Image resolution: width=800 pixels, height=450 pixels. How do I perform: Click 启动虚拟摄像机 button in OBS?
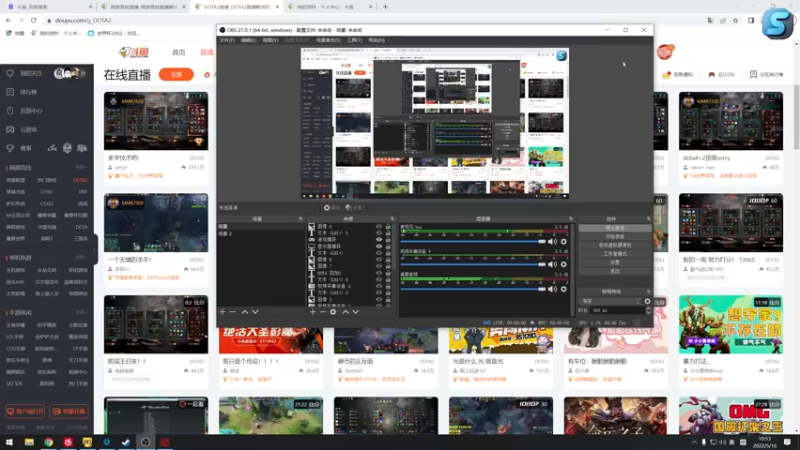tap(615, 245)
